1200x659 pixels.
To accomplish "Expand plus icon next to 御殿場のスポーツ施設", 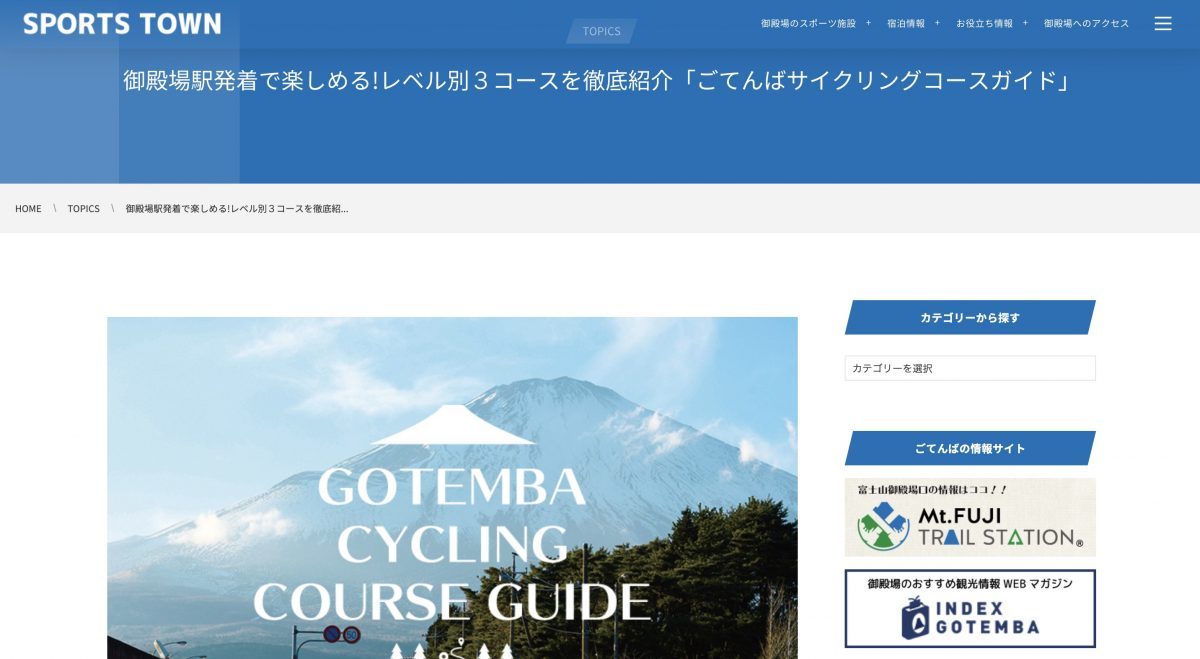I will pyautogui.click(x=868, y=23).
